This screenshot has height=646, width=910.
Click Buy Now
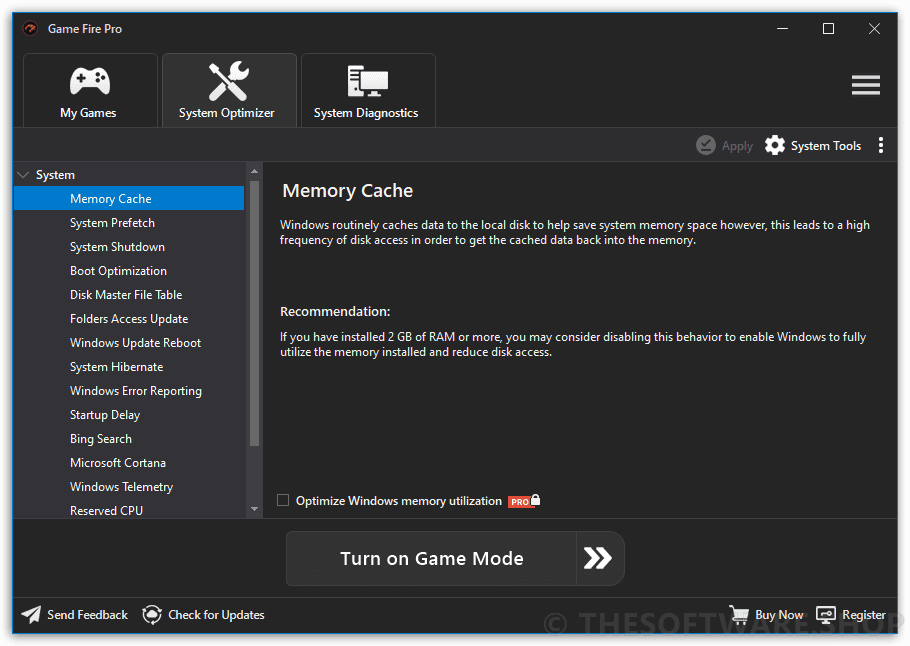click(x=767, y=615)
